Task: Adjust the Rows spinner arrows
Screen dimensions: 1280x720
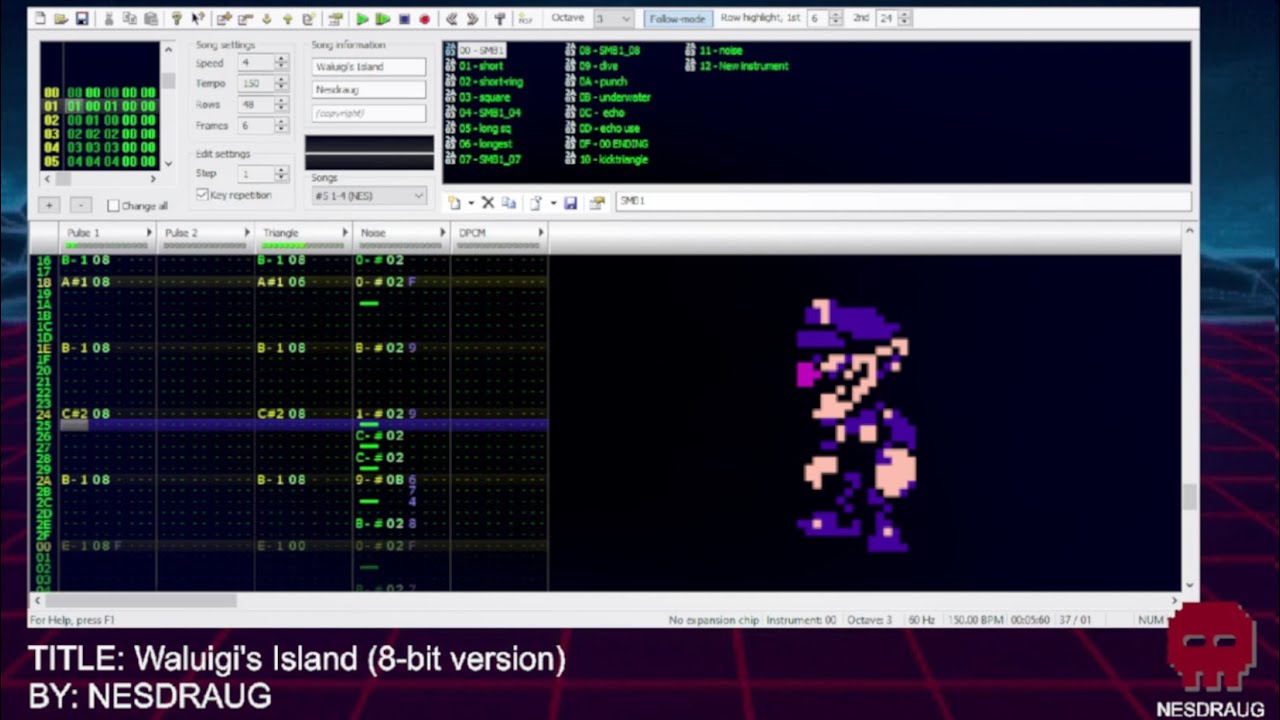Action: pyautogui.click(x=281, y=105)
